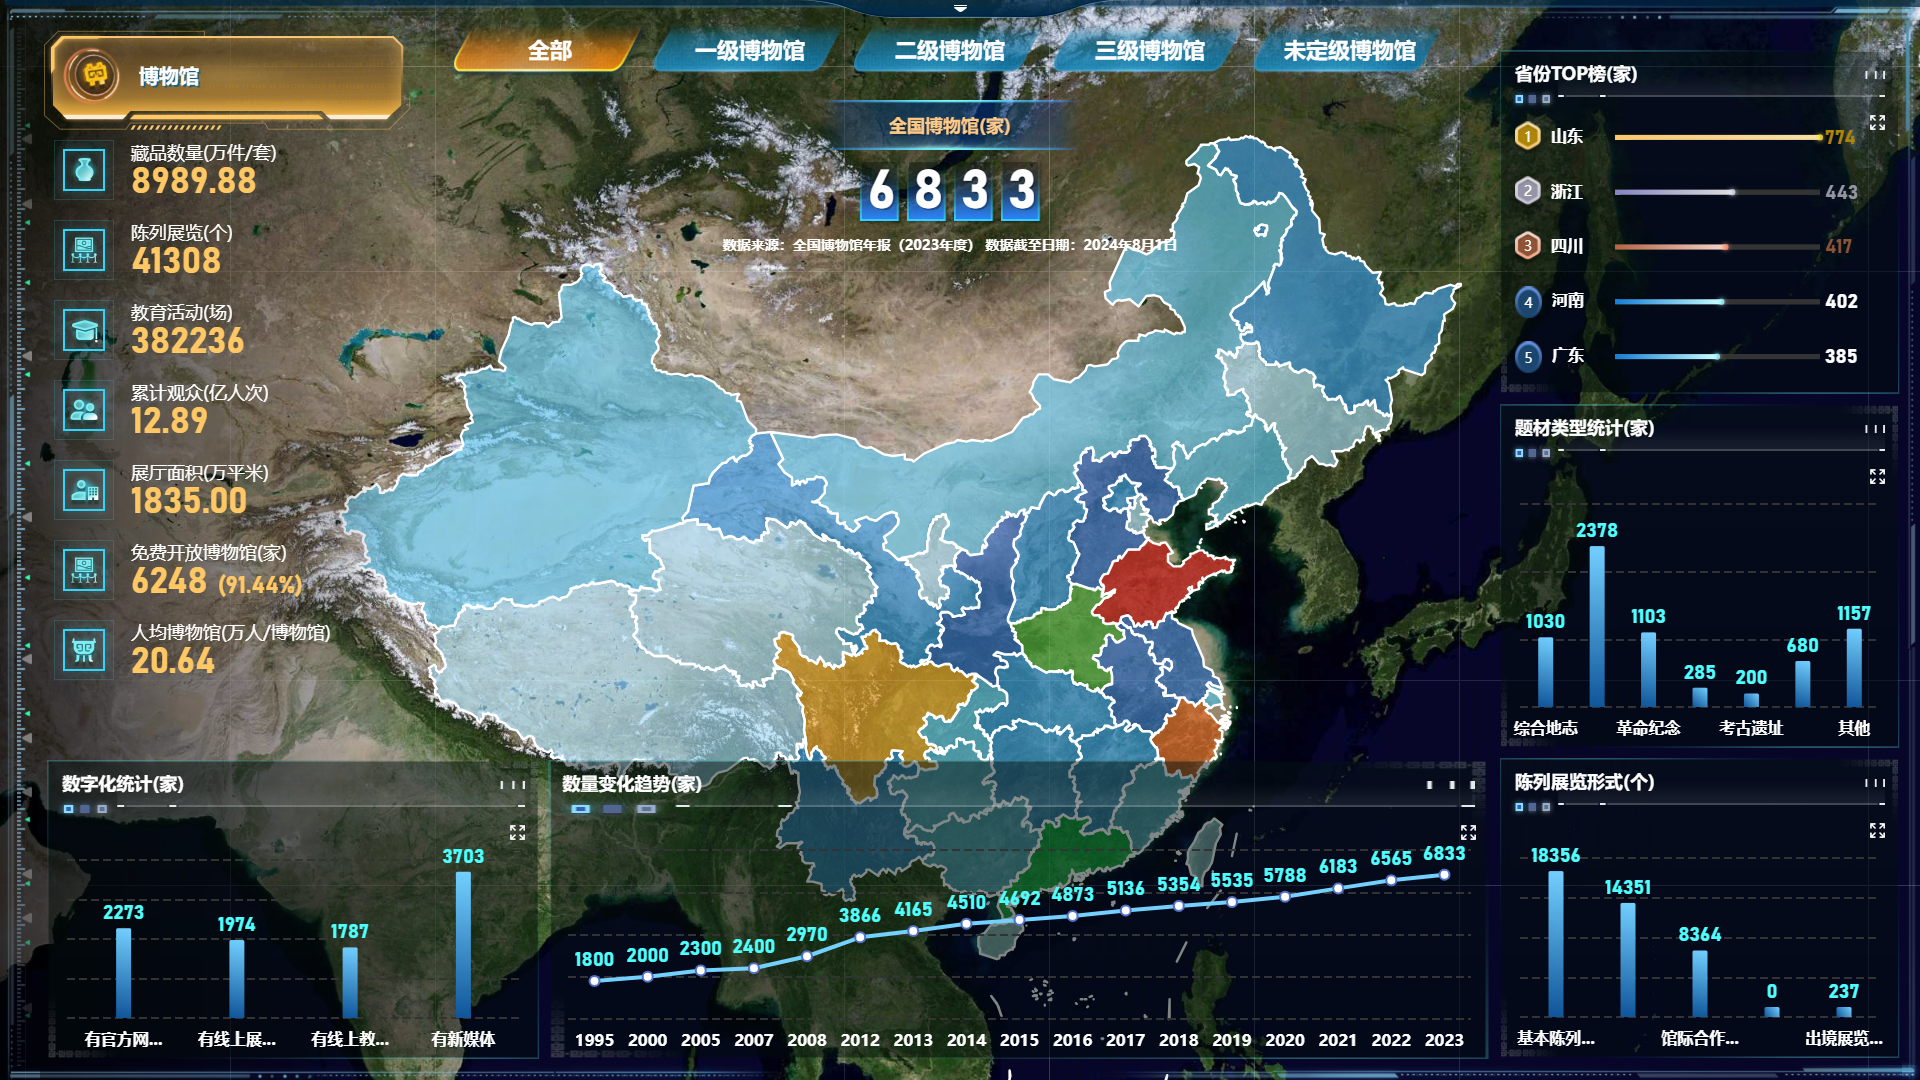Switch to the 一级博物馆 tab
This screenshot has height=1080, width=1920.
(x=749, y=51)
